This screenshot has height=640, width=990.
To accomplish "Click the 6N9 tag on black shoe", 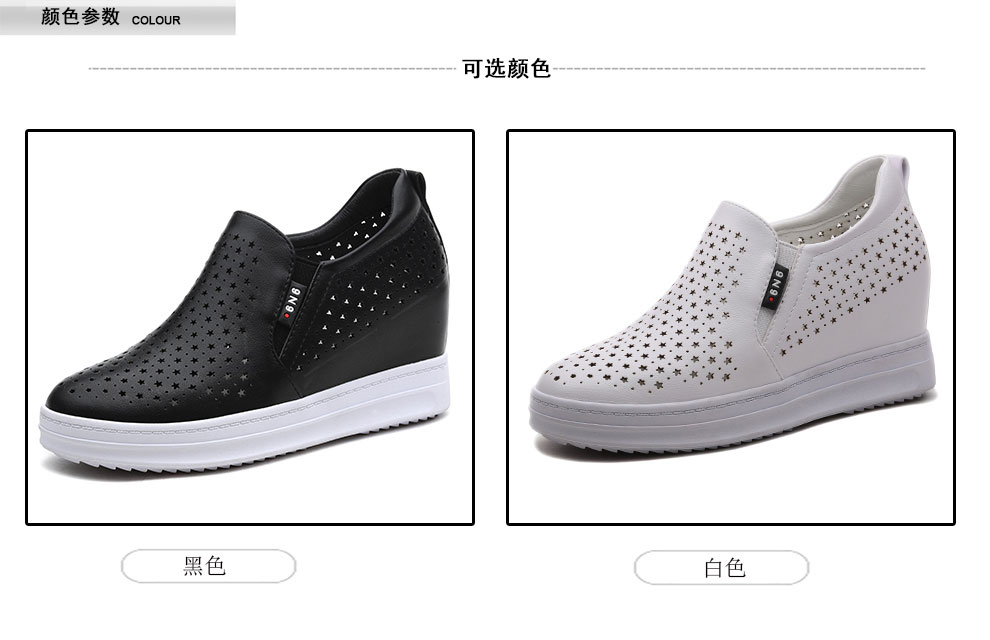I will [292, 302].
